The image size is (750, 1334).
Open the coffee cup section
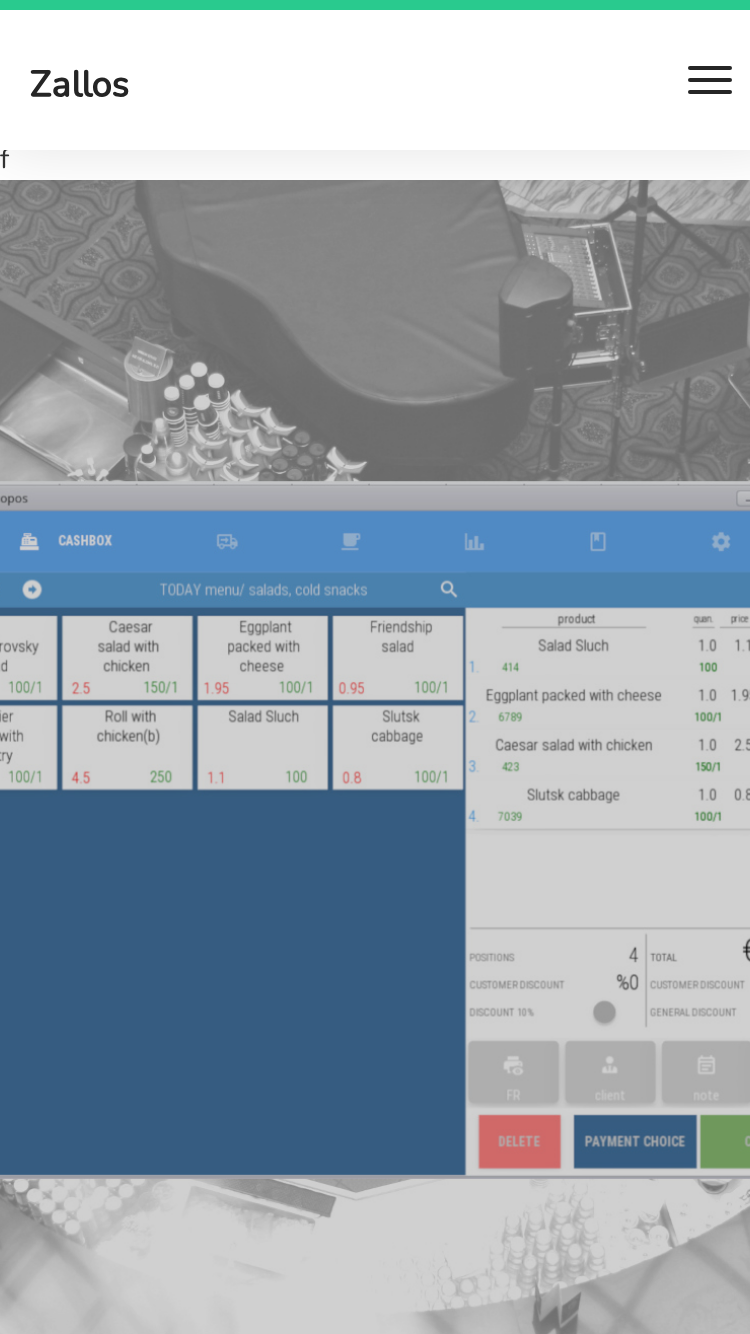[350, 541]
